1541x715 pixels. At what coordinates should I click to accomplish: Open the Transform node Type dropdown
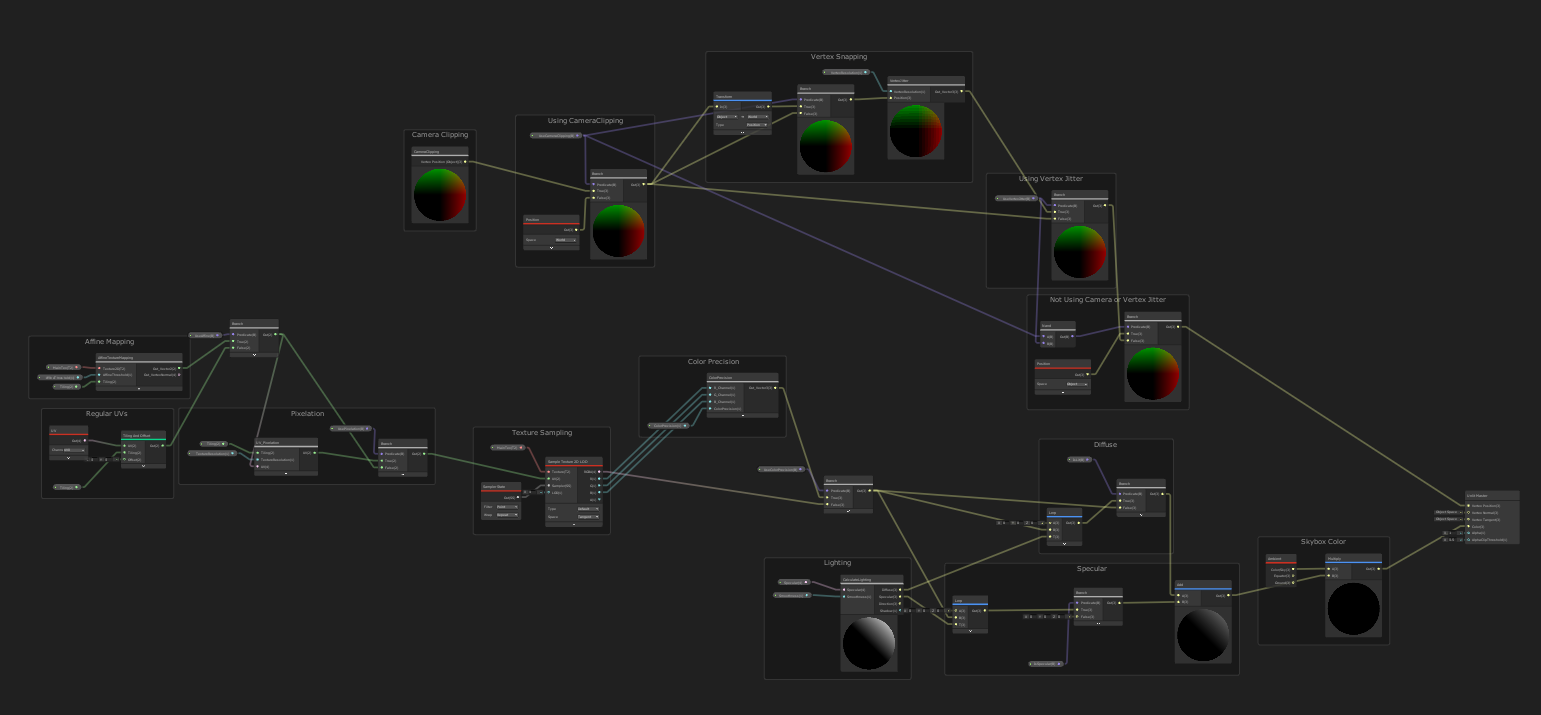[x=757, y=125]
